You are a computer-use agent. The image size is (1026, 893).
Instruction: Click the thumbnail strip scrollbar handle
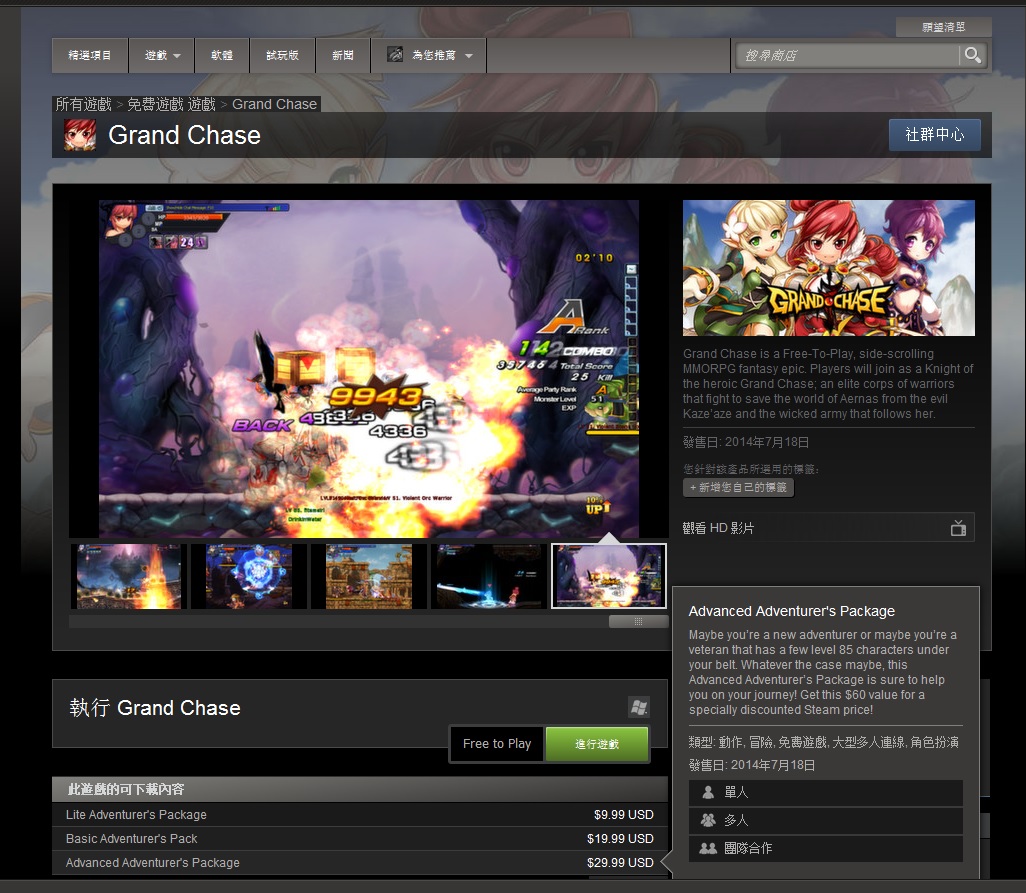point(638,622)
